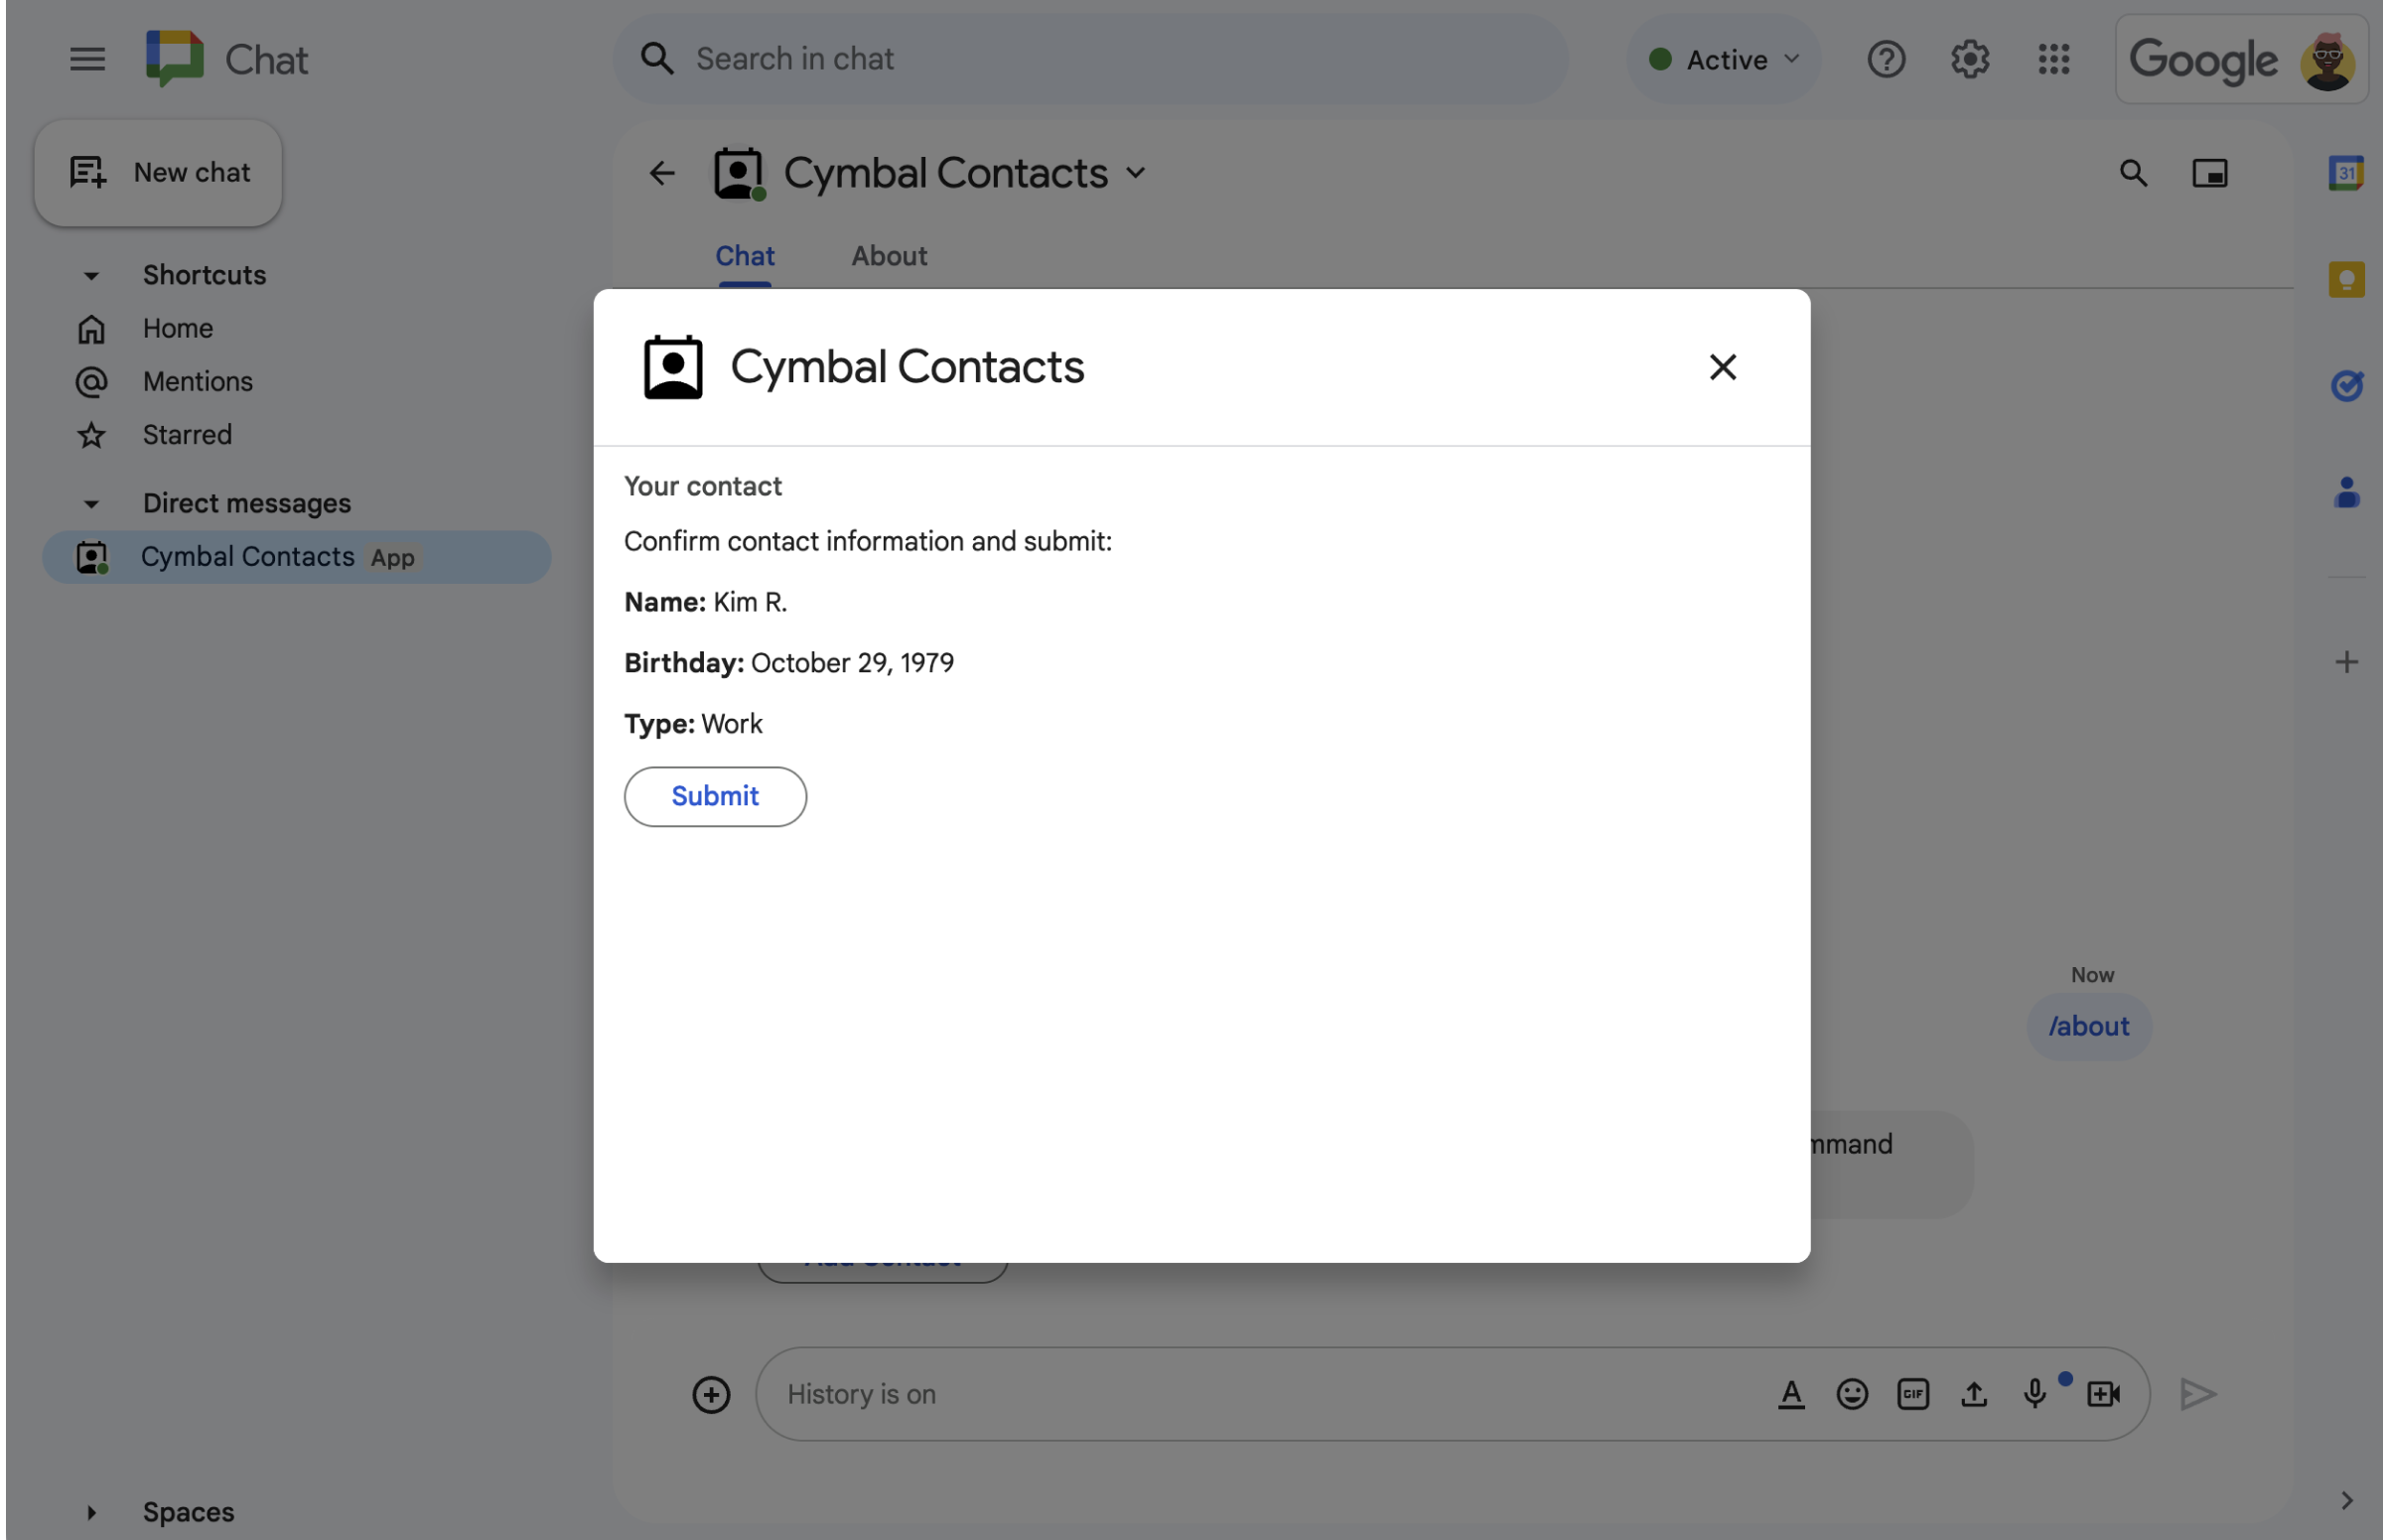The width and height of the screenshot is (2383, 1540).
Task: Switch to the About tab
Action: click(x=888, y=255)
